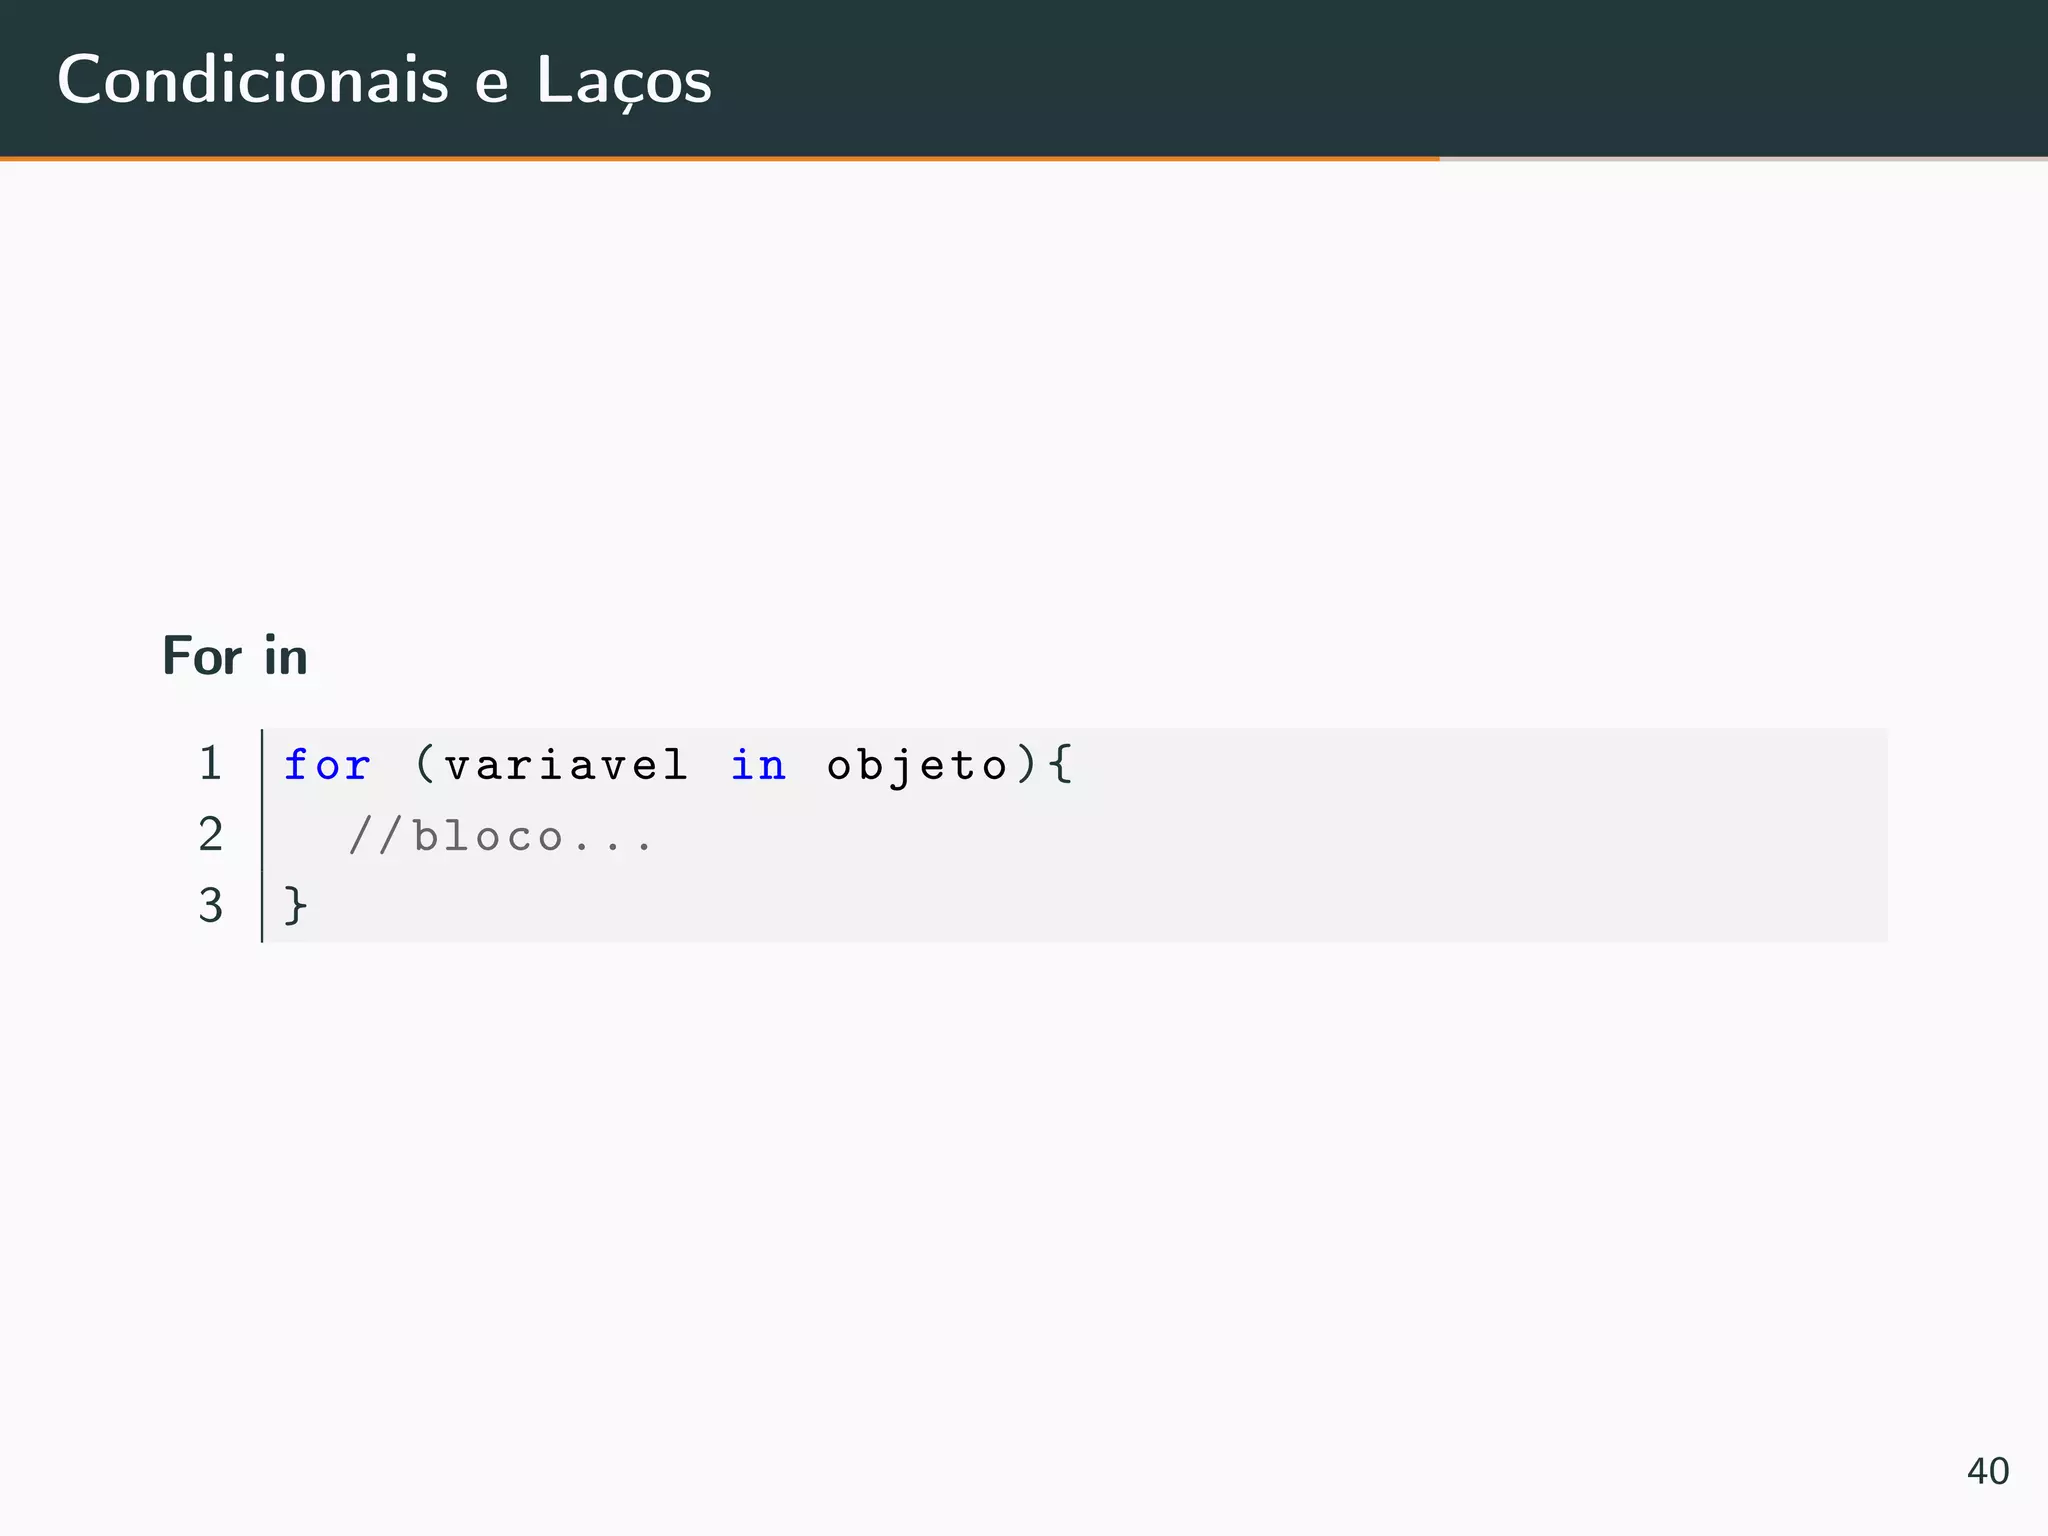The width and height of the screenshot is (2048, 1536).
Task: Click the blue 'for' keyword in code
Action: 327,765
